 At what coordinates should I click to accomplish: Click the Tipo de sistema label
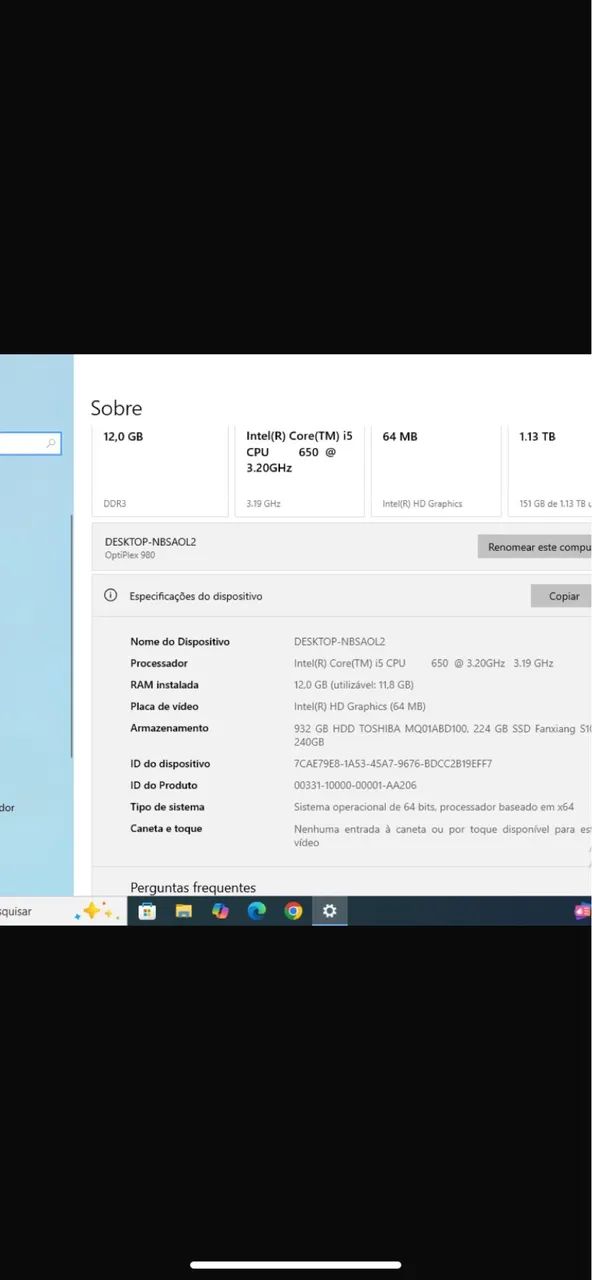[x=167, y=807]
